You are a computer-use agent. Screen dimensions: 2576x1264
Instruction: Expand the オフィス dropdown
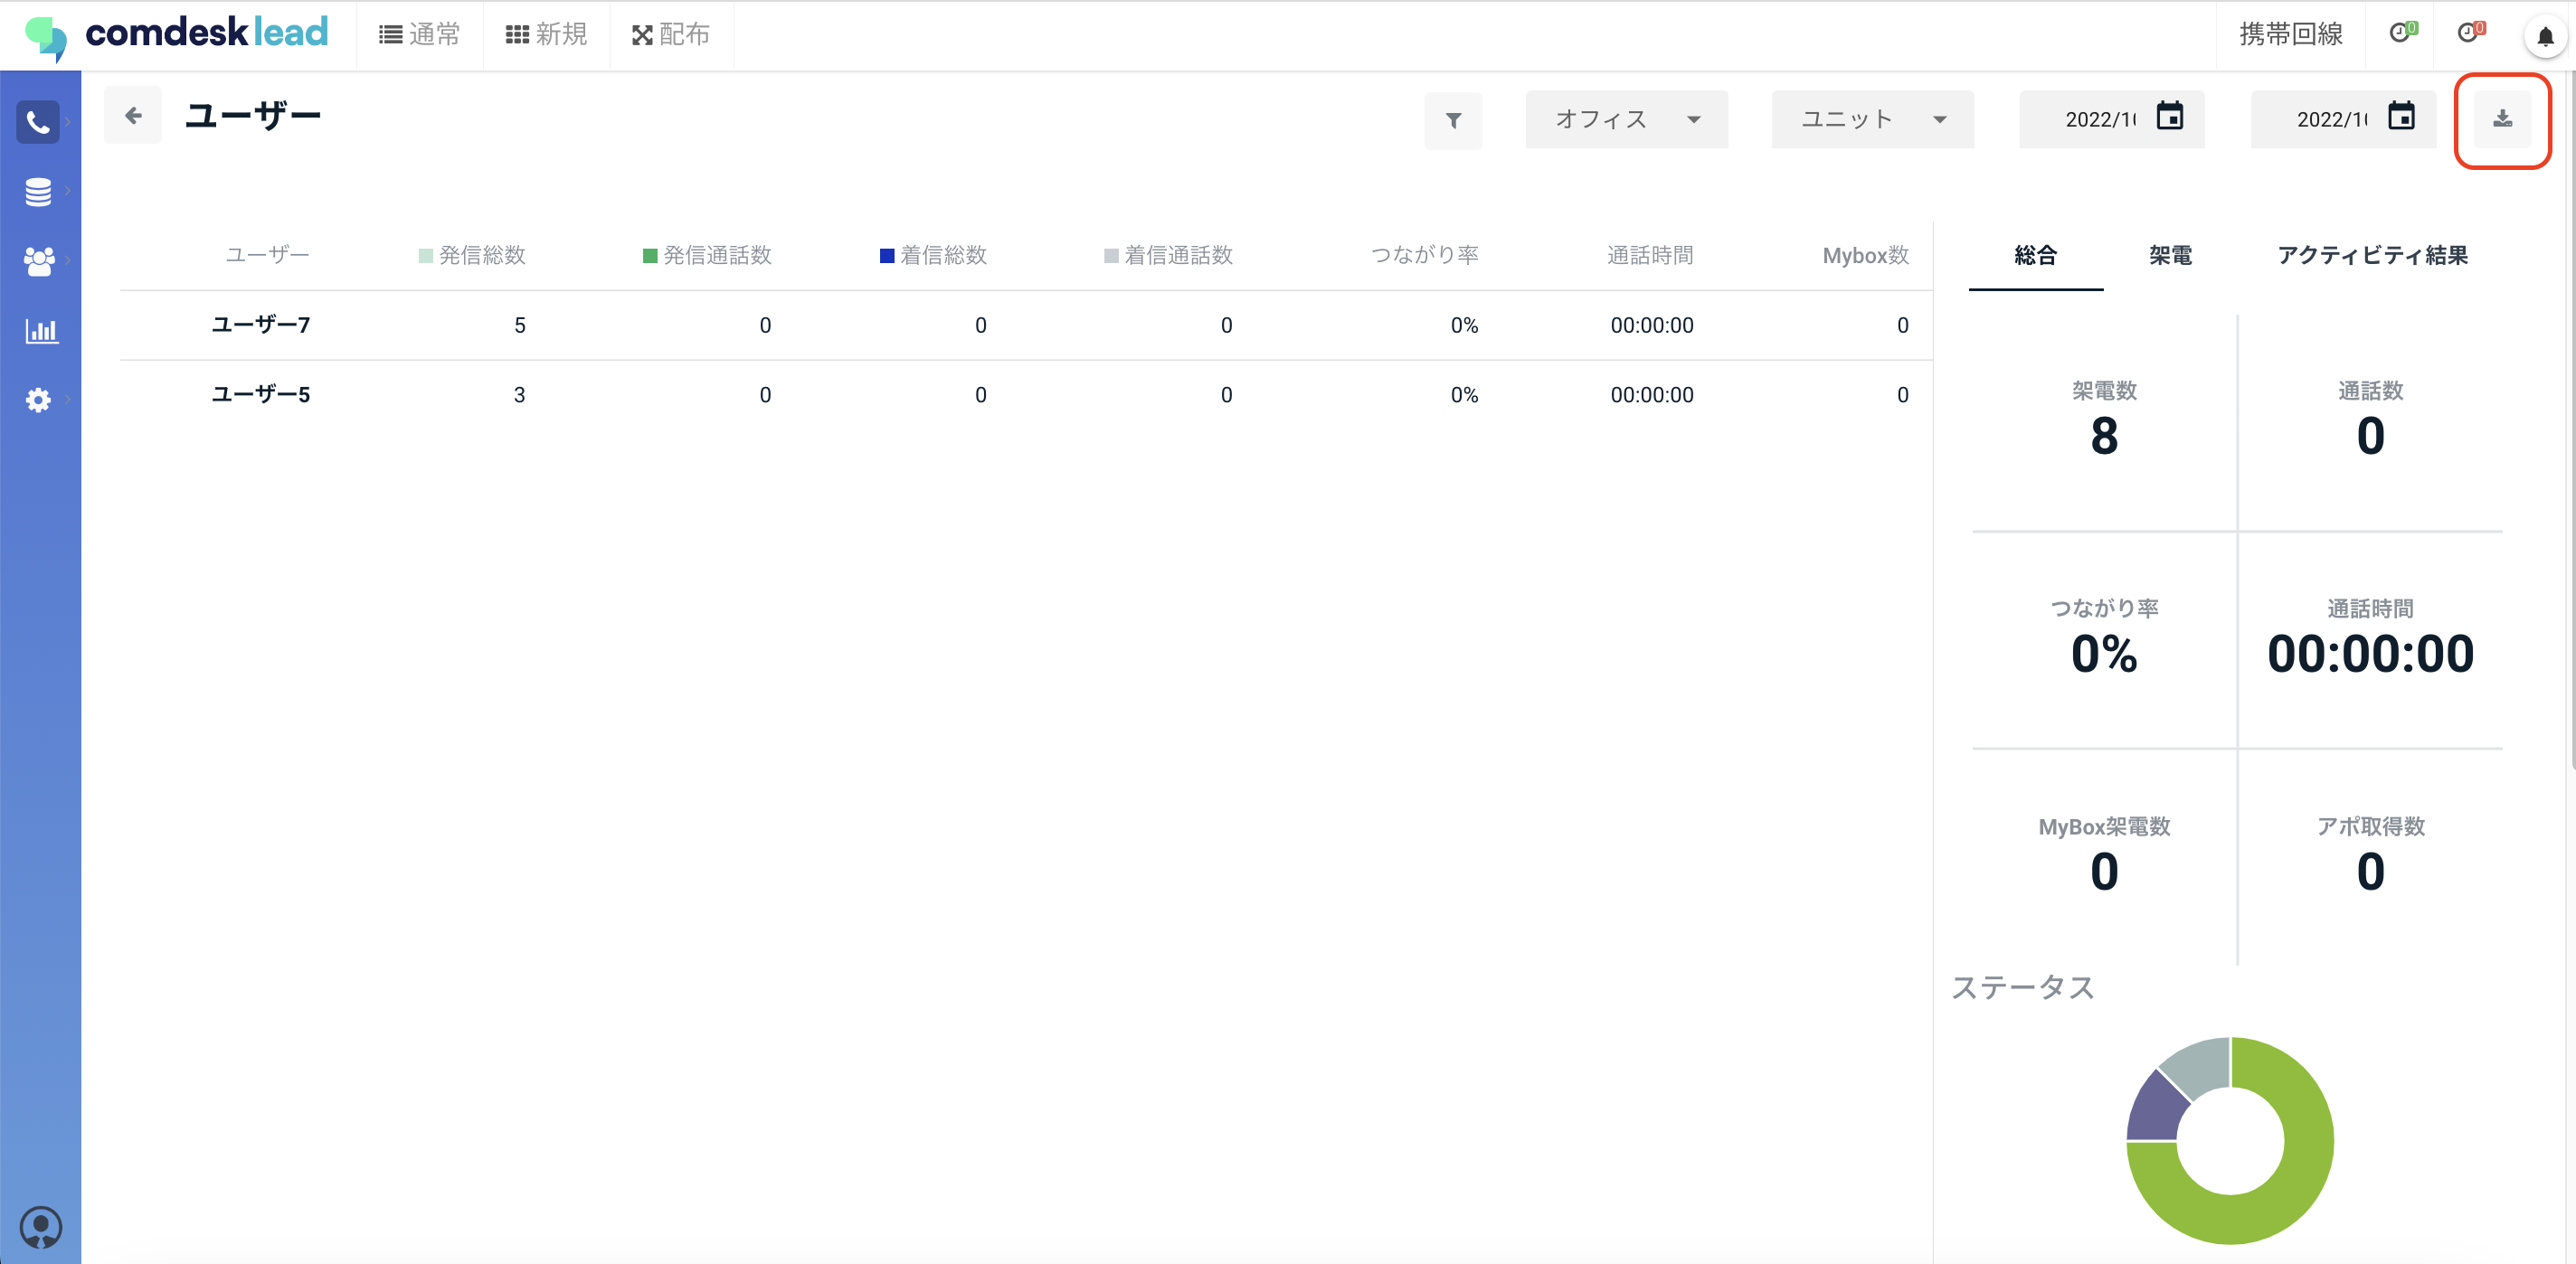click(x=1626, y=119)
